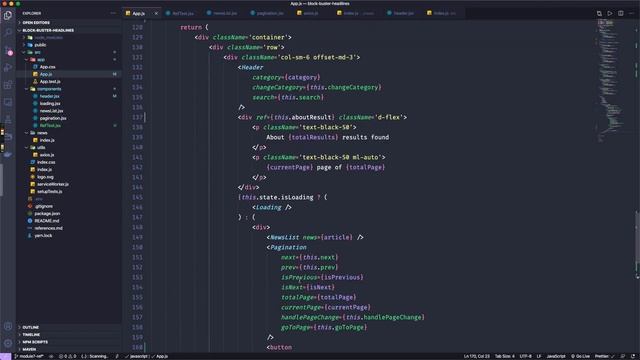Click the Explorer more actions ellipsis
This screenshot has height=360, width=640.
113,13
